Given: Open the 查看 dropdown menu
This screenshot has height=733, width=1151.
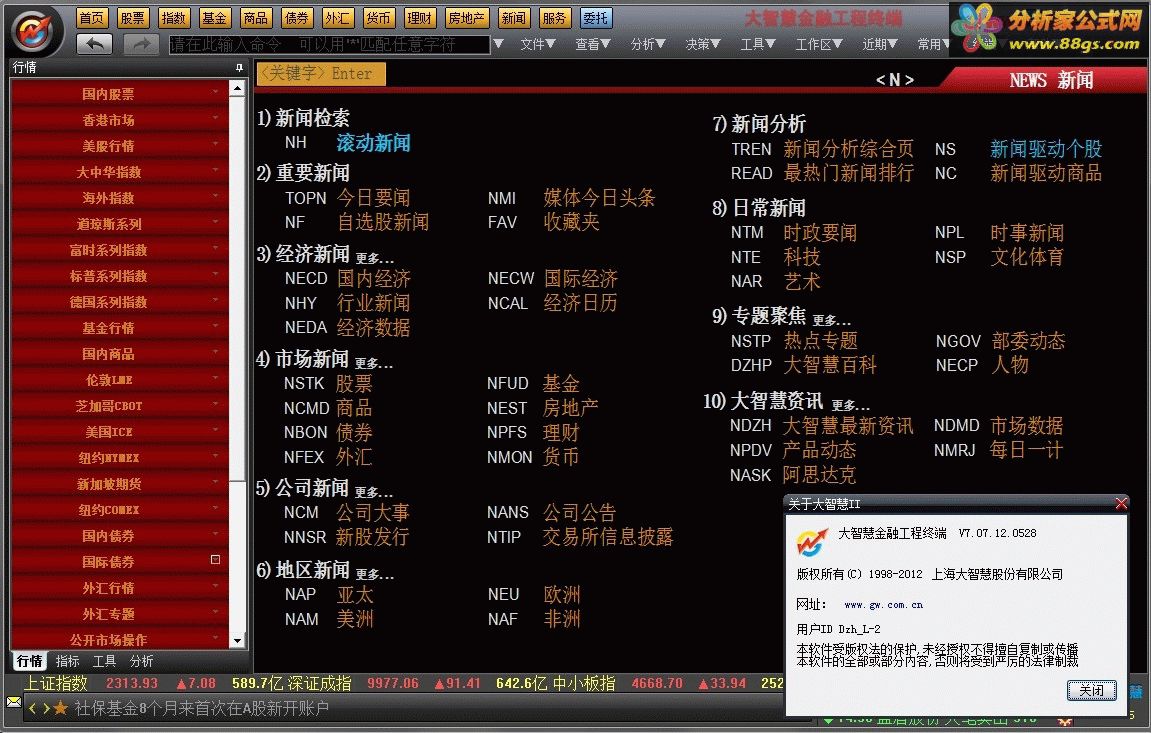Looking at the screenshot, I should click(x=592, y=44).
